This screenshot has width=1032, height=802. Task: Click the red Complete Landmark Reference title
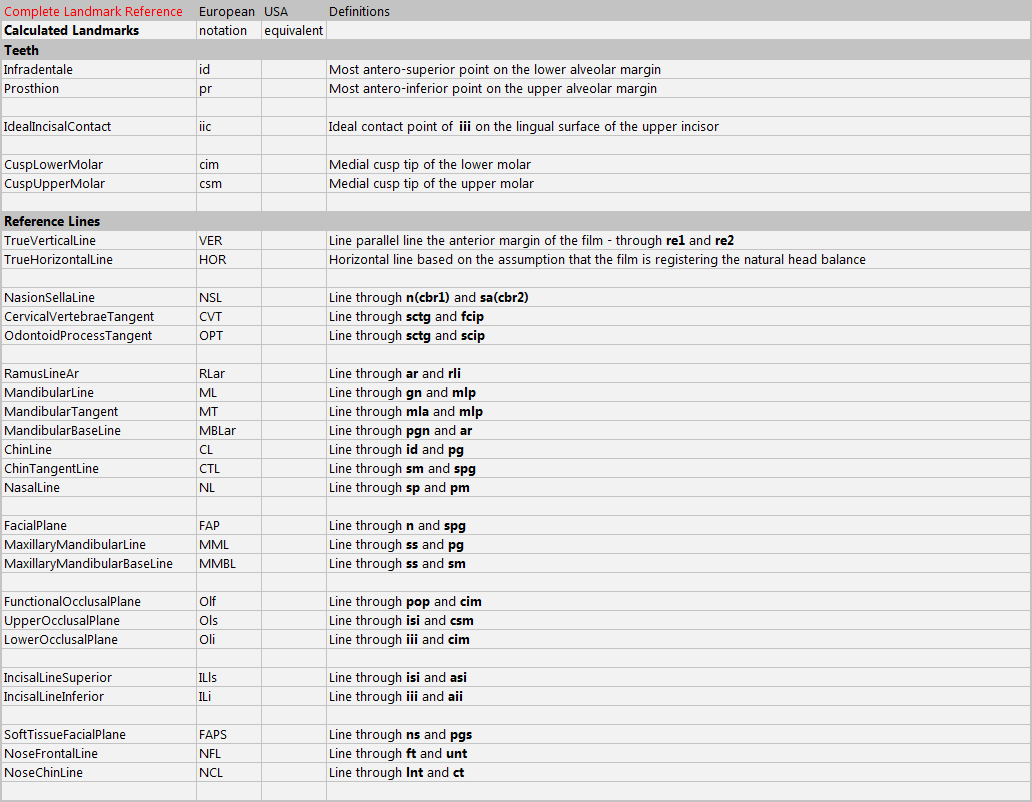93,12
